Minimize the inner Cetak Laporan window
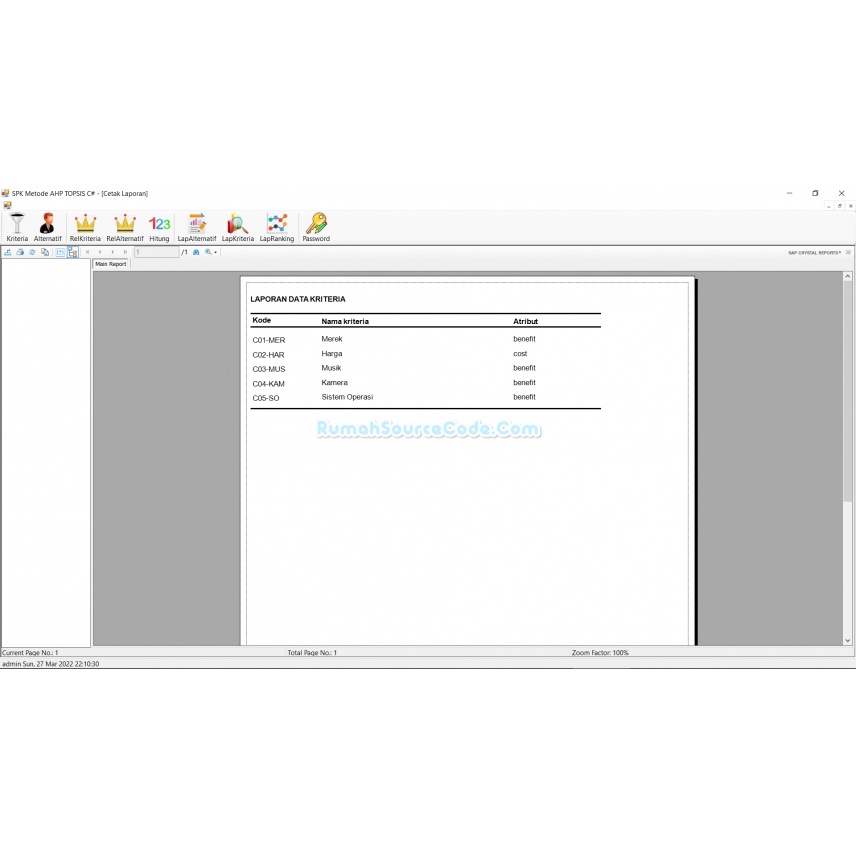Viewport: 856px width, 856px height. point(829,206)
